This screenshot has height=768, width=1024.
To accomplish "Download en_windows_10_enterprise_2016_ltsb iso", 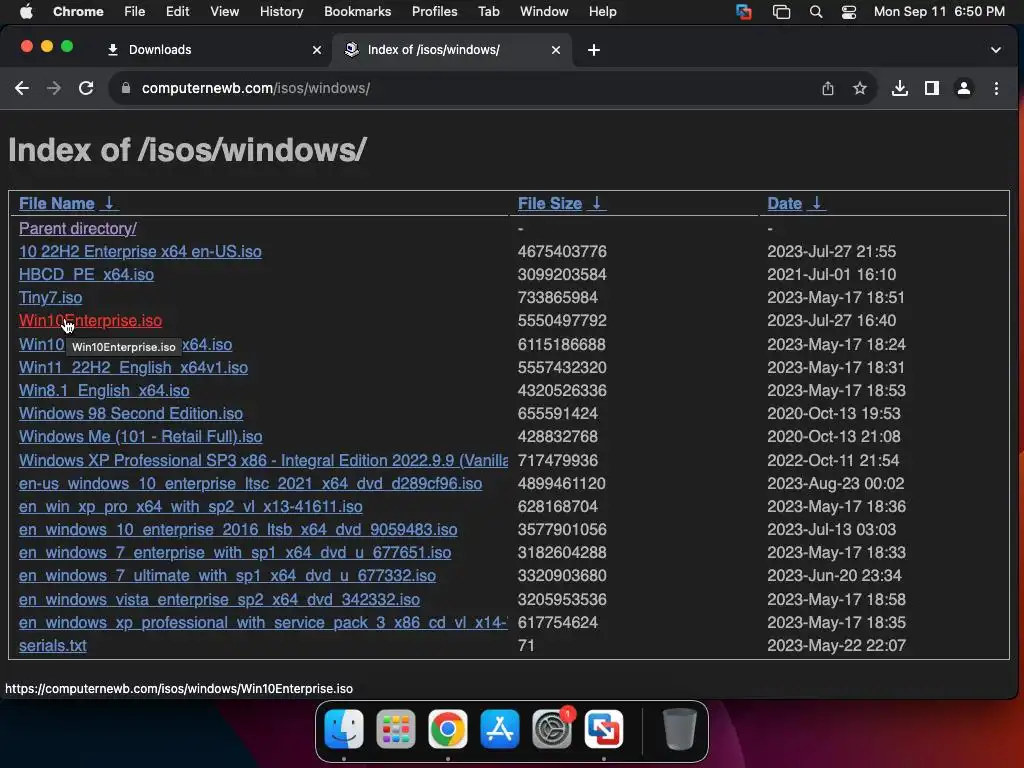I will 238,530.
